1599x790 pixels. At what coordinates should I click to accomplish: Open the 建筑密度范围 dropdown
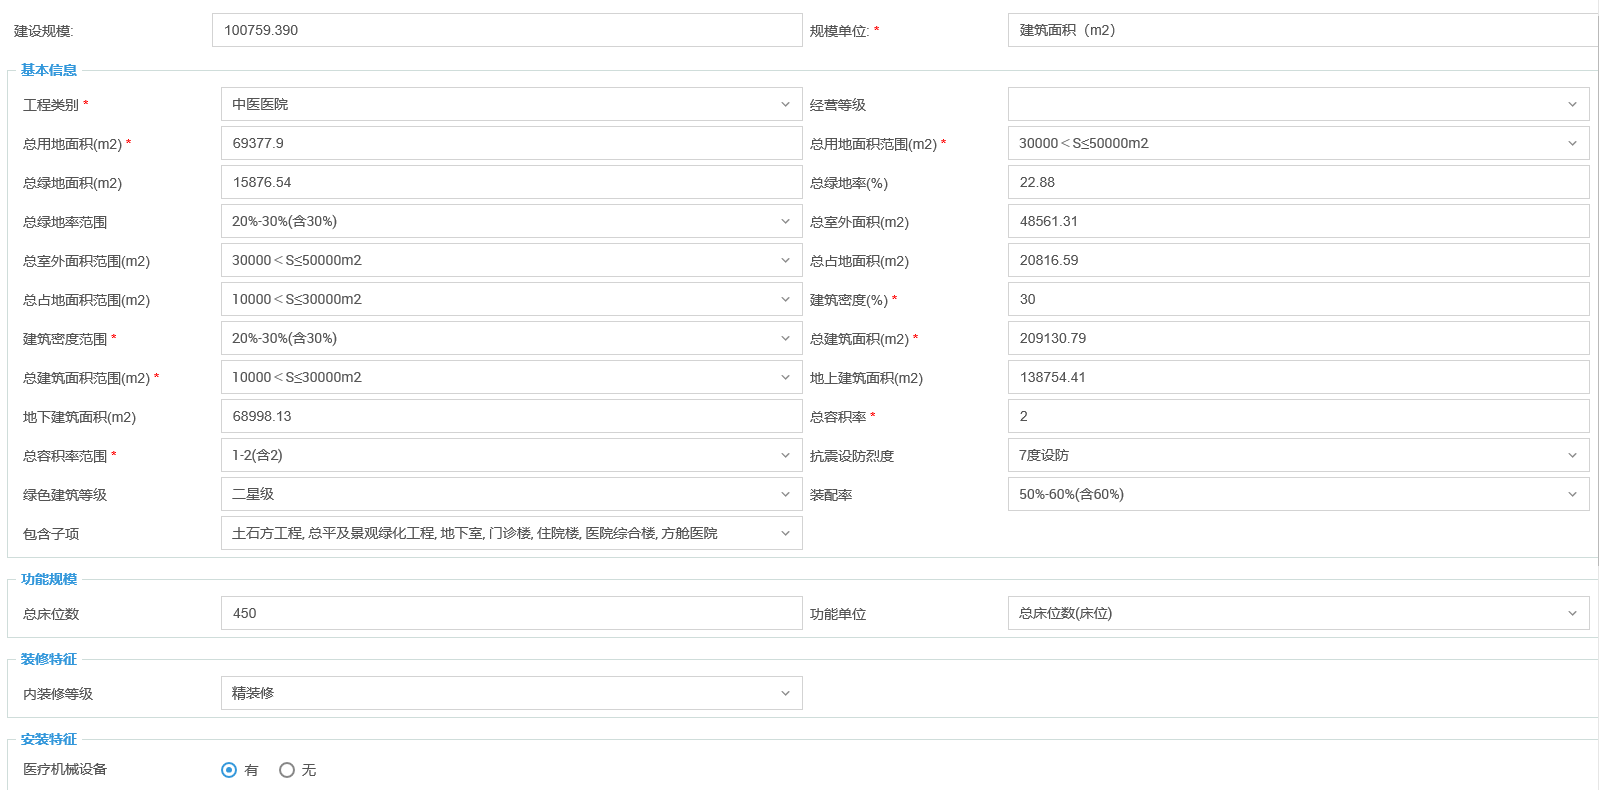(x=511, y=338)
